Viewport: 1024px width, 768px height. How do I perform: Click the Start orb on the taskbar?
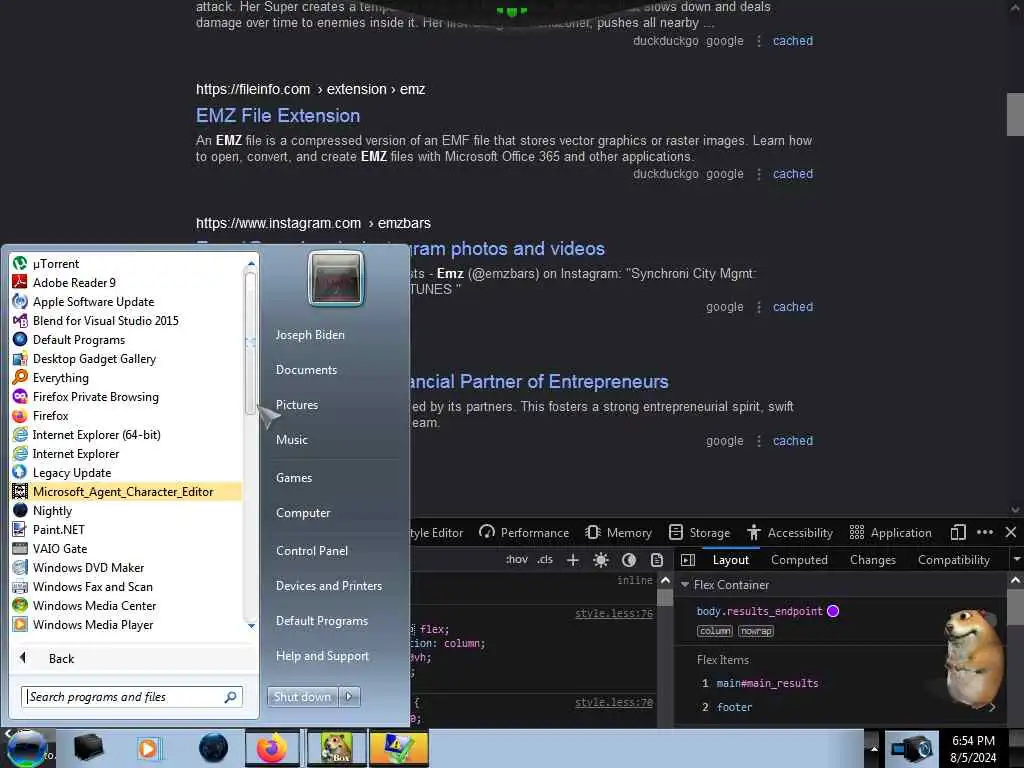coord(26,748)
